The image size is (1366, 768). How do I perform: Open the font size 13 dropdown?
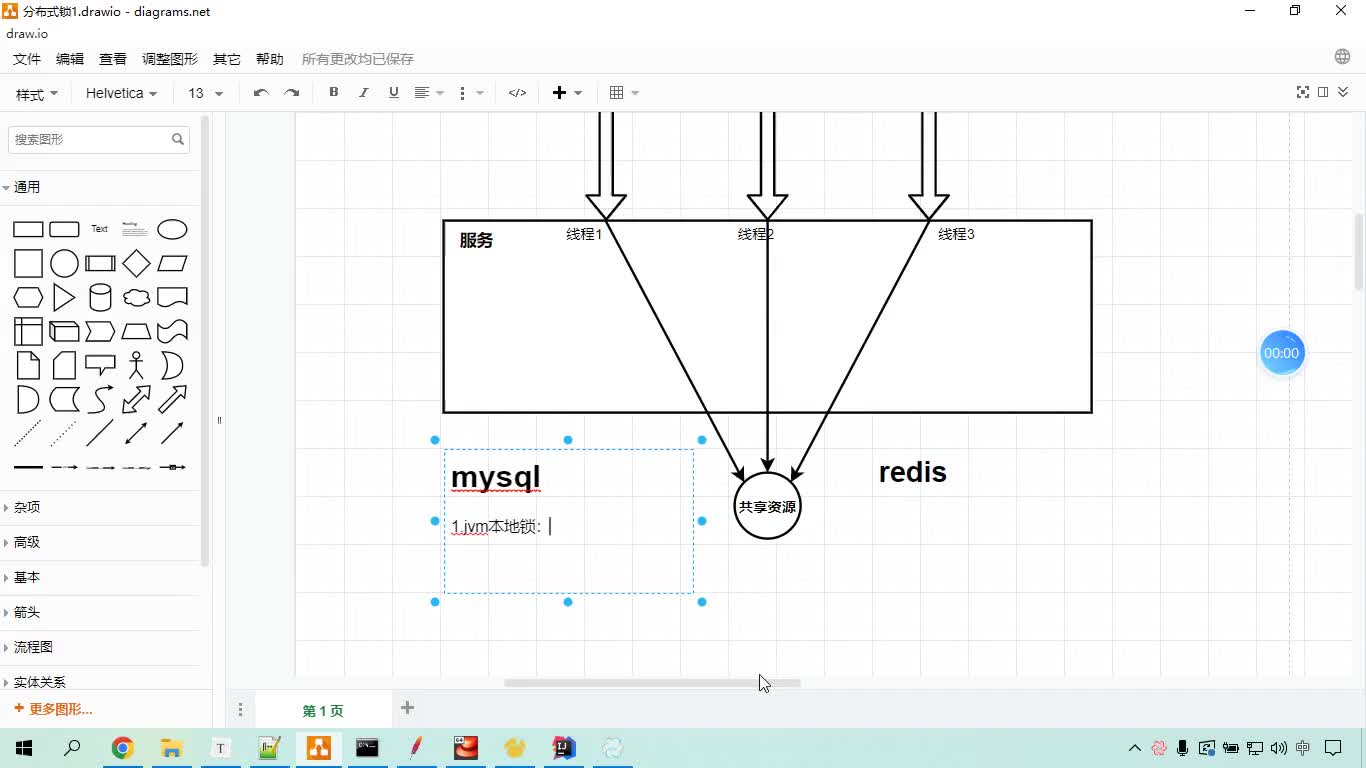[206, 93]
